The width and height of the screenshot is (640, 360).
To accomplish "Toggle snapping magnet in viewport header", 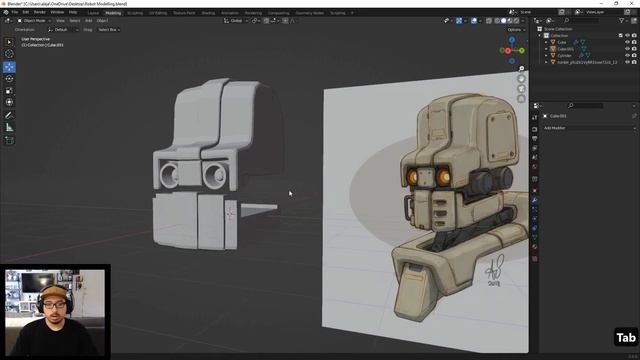I will coord(267,21).
